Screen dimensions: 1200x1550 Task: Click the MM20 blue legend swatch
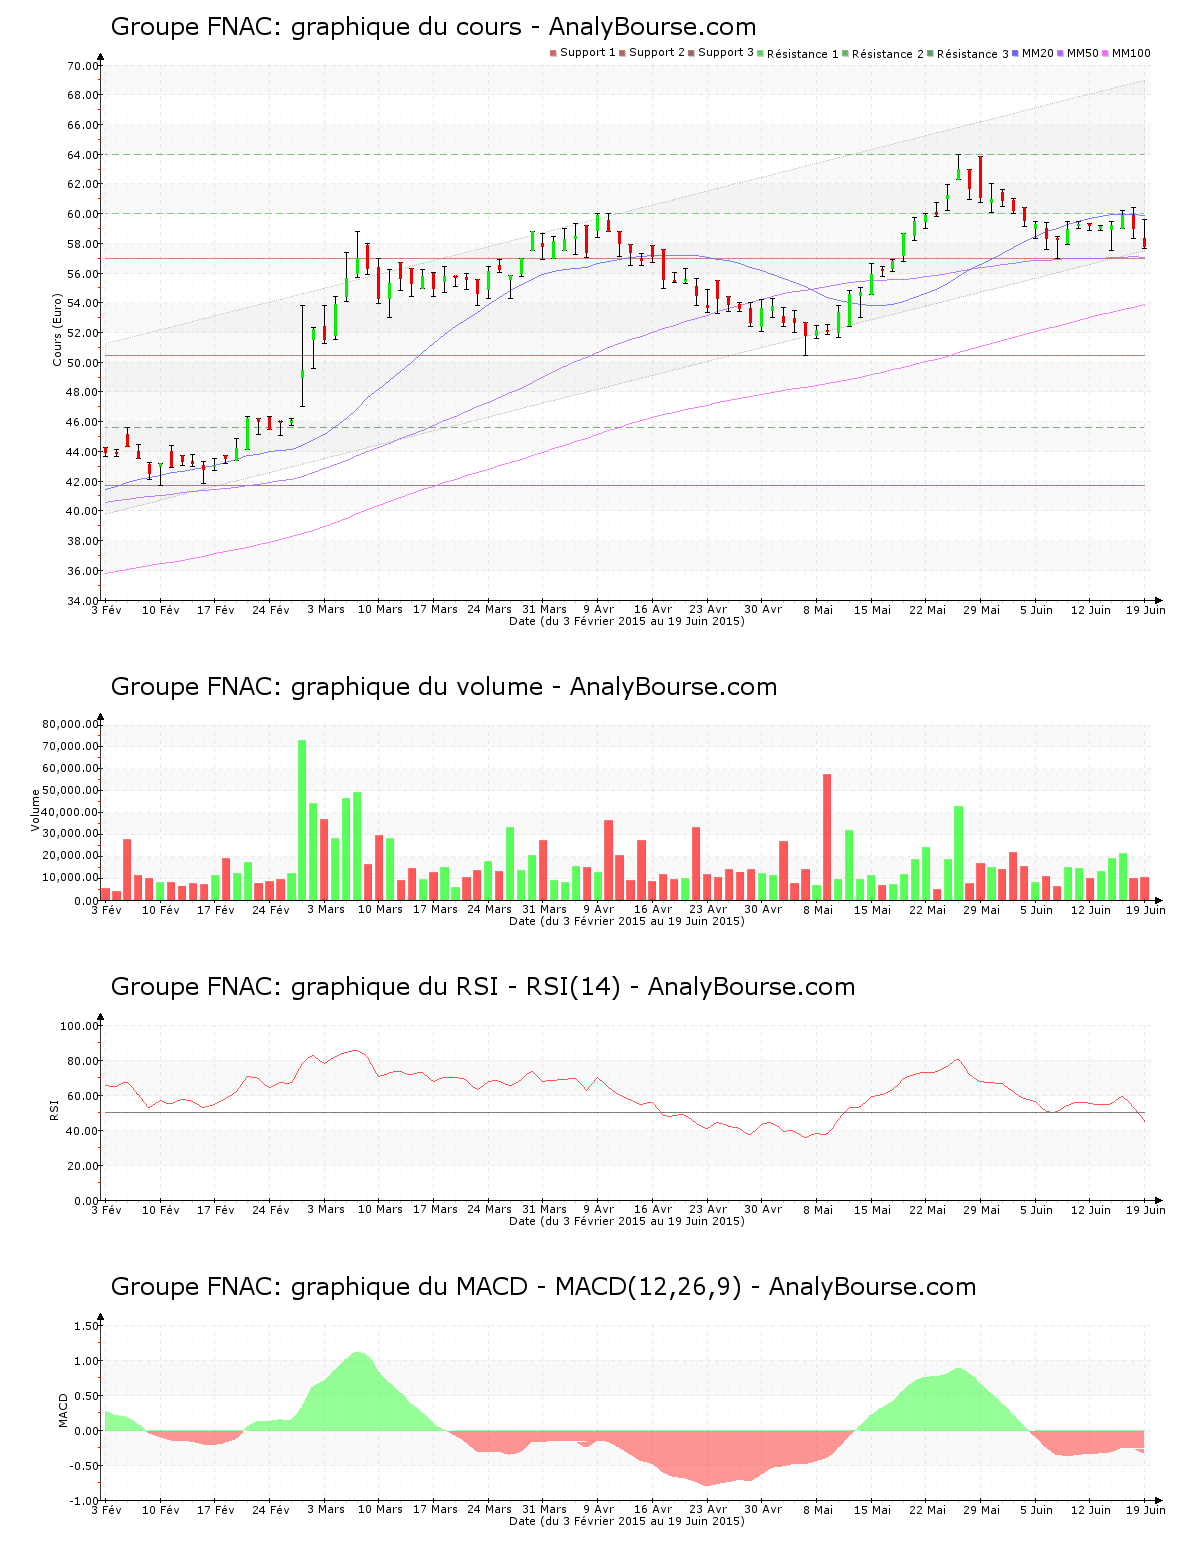click(x=1016, y=53)
